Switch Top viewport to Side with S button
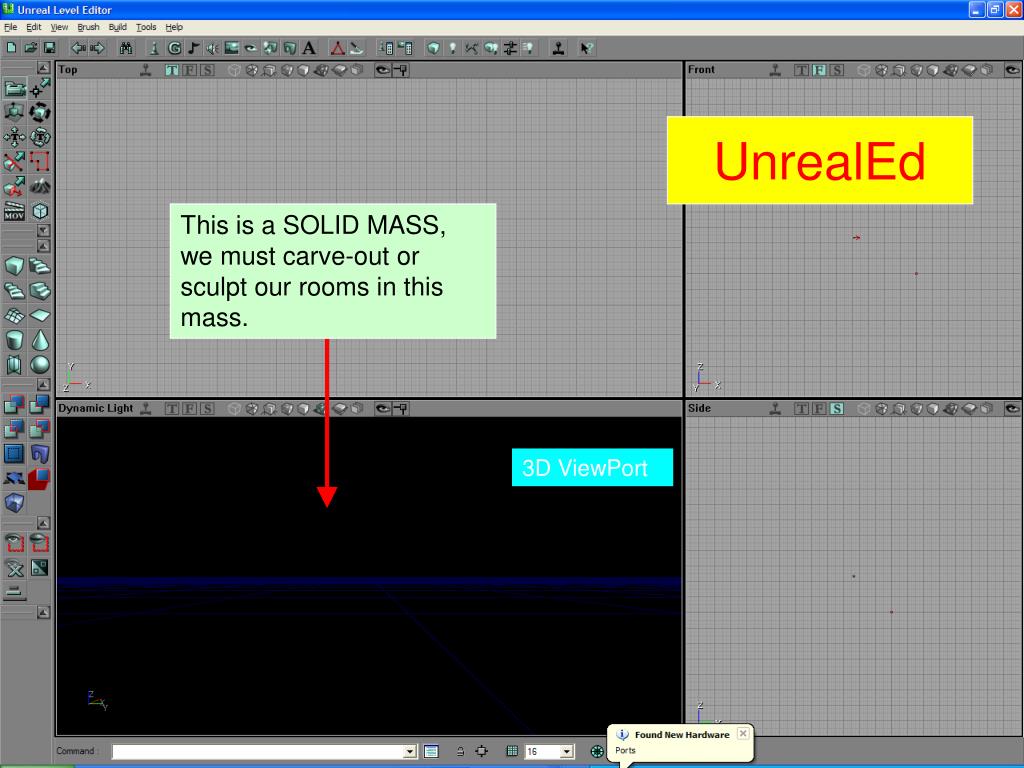The image size is (1024, 768). (x=207, y=70)
